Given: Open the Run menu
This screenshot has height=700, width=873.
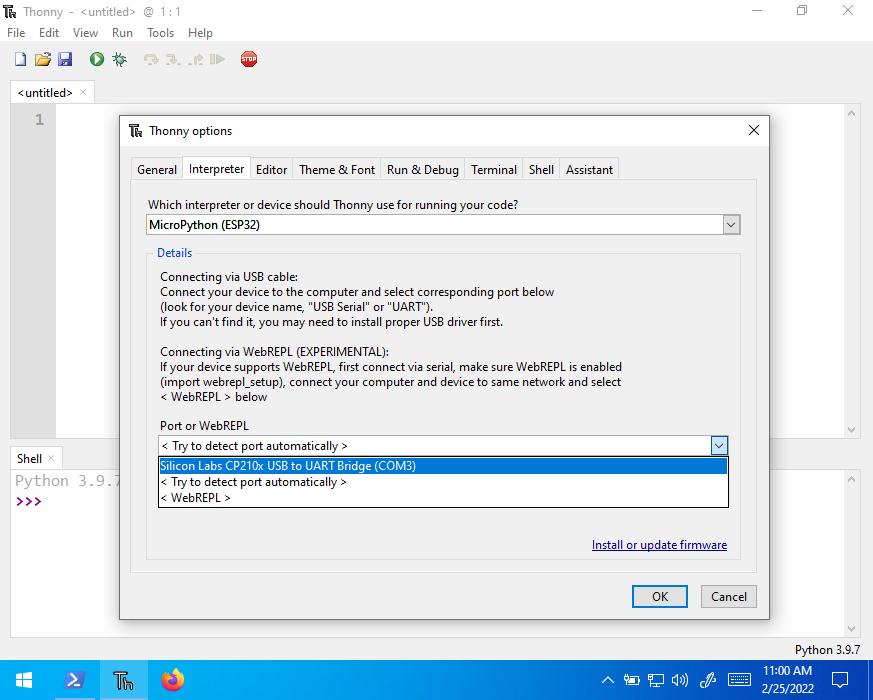Looking at the screenshot, I should [122, 33].
